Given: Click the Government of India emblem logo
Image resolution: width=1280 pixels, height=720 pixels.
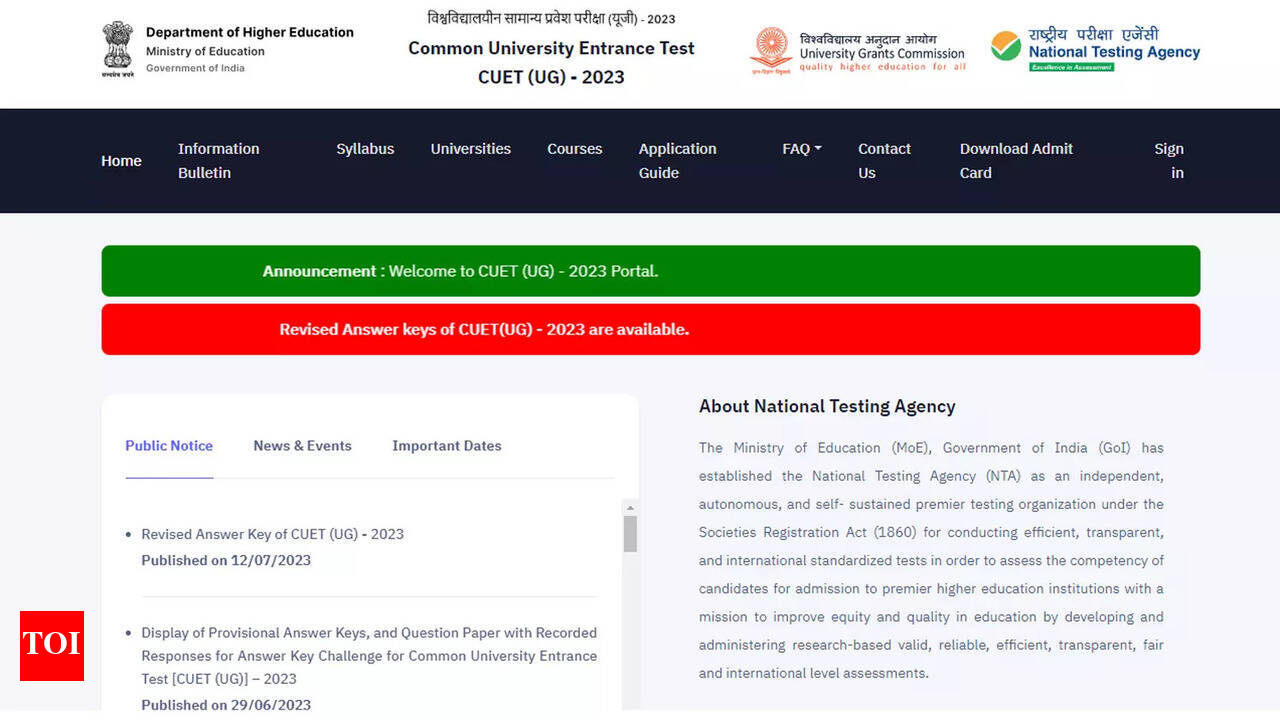Looking at the screenshot, I should click(x=117, y=48).
